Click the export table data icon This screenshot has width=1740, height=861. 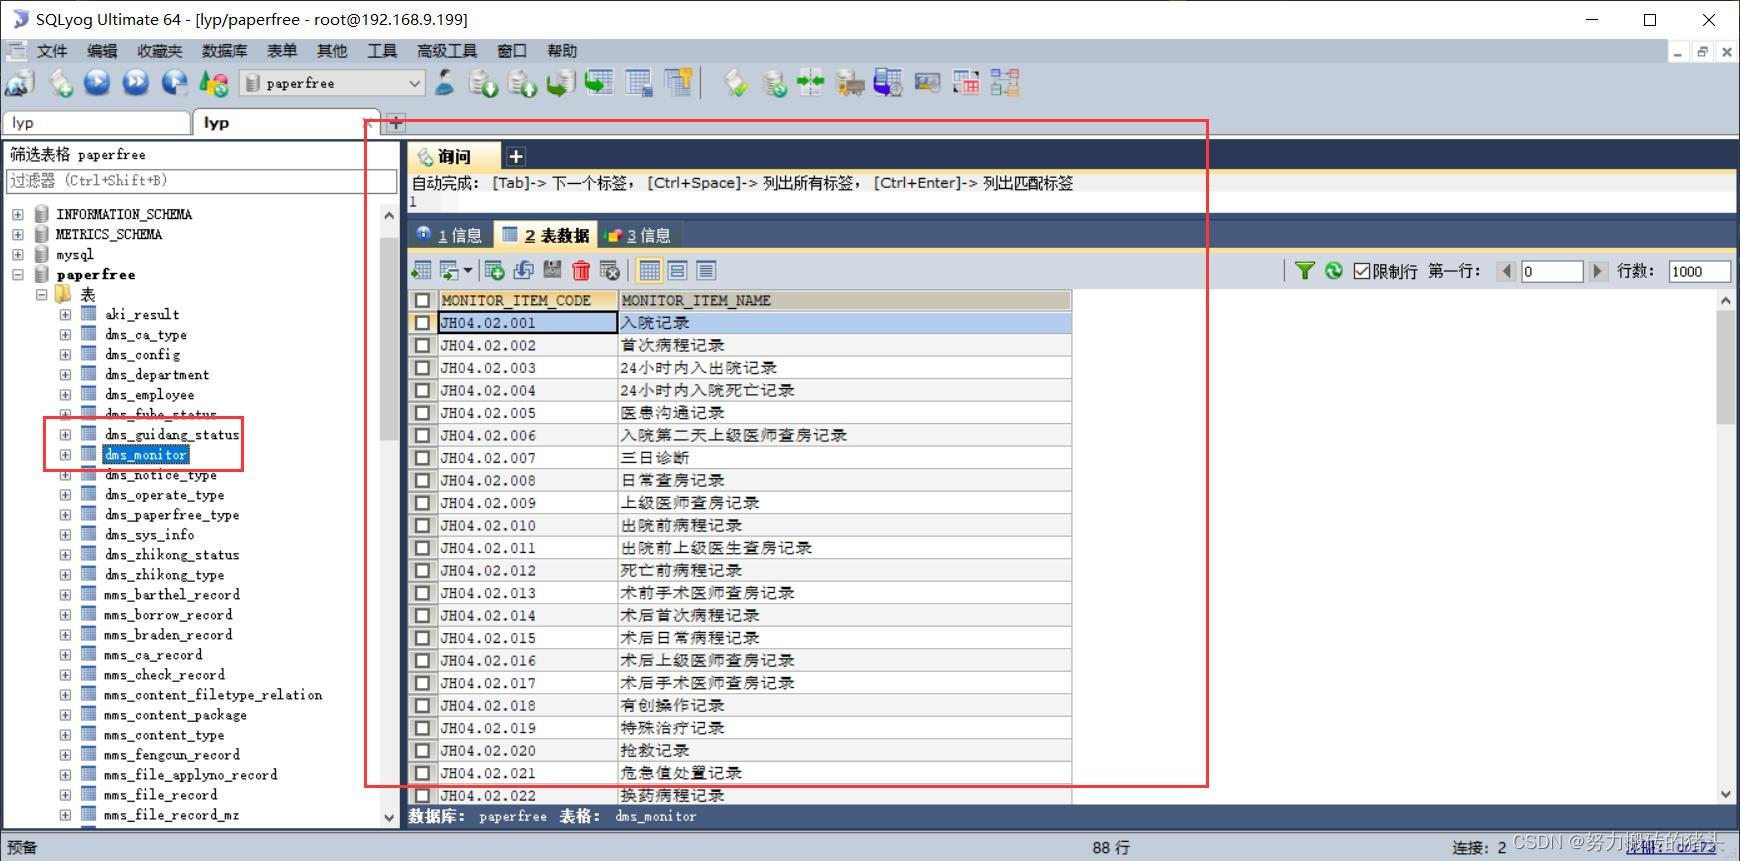(421, 270)
